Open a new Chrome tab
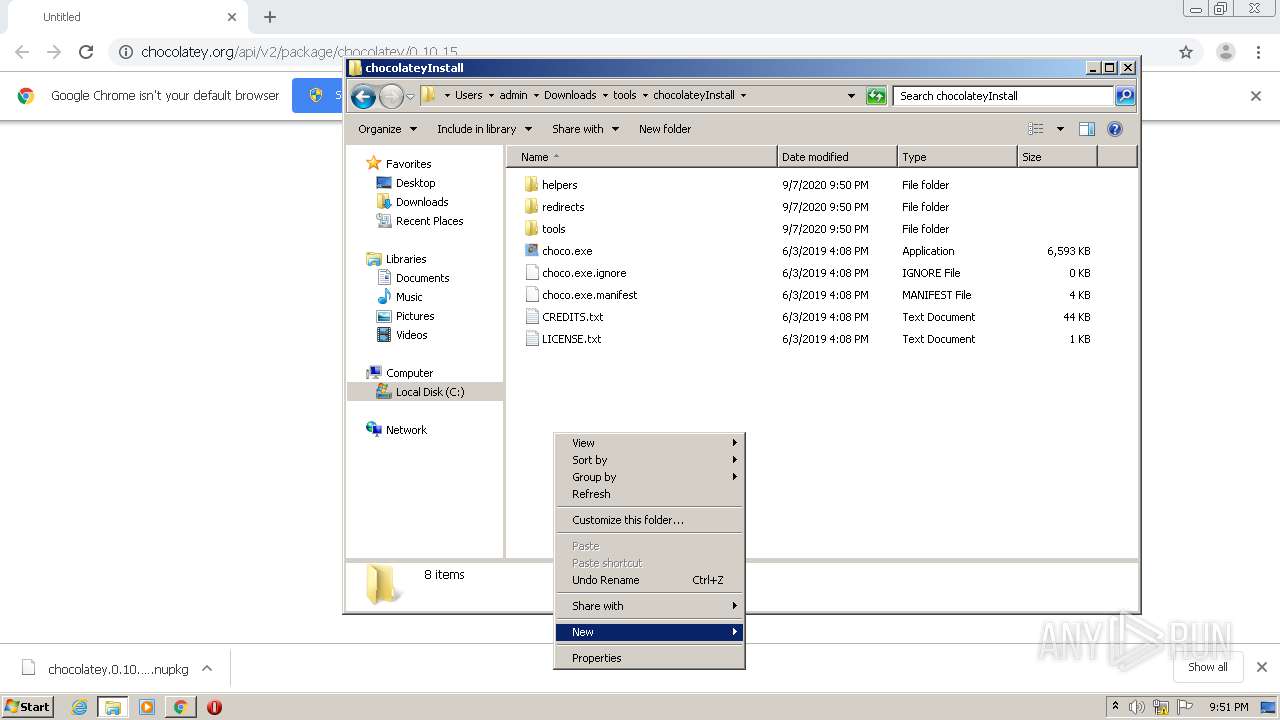The image size is (1280, 720). click(x=269, y=17)
